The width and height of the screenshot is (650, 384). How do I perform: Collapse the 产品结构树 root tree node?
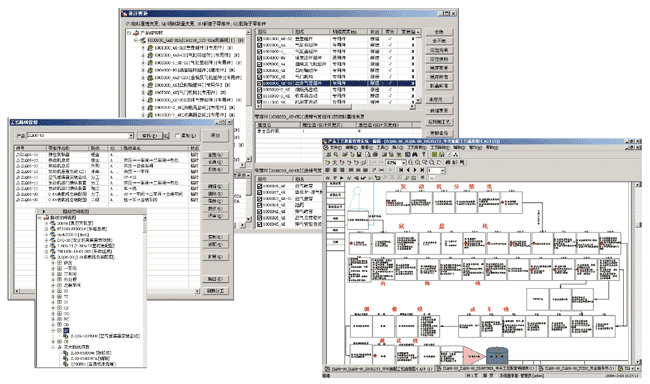pyautogui.click(x=129, y=32)
